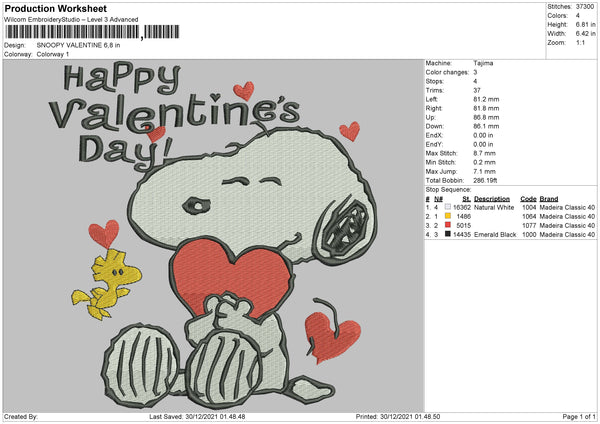Click stitch count "5015" in the stop sequence
Screen dimensions: 600x424
point(464,225)
